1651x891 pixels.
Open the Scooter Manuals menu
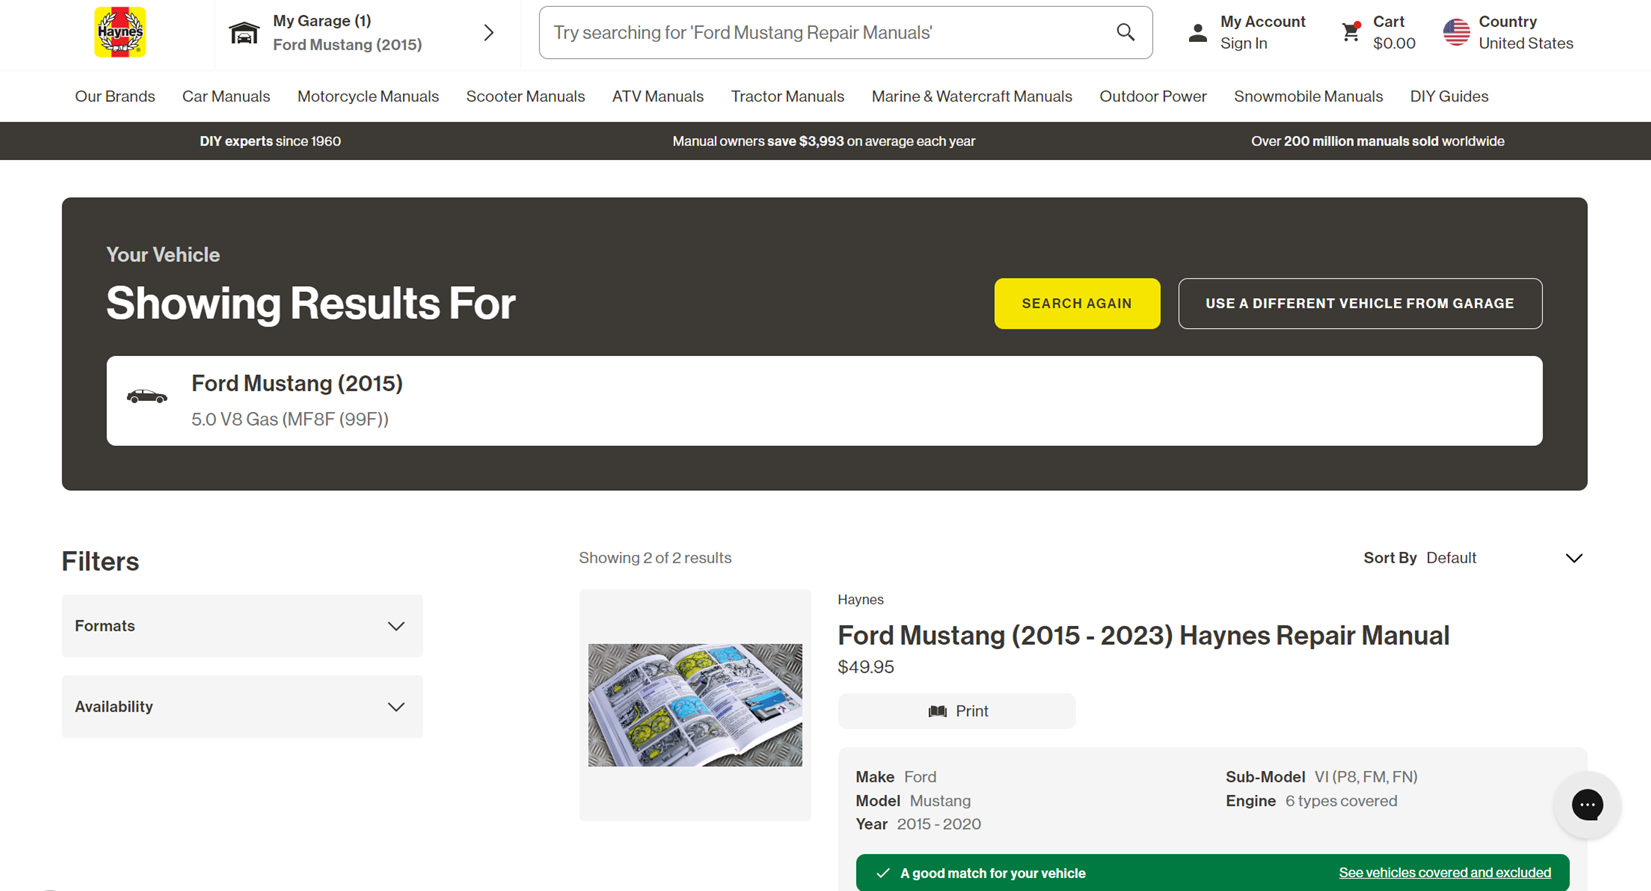coord(525,97)
